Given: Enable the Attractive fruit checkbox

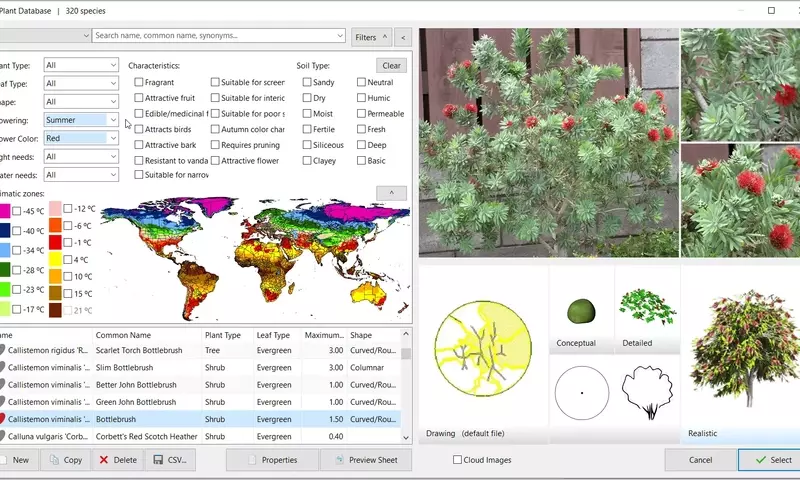Looking at the screenshot, I should click(x=139, y=98).
